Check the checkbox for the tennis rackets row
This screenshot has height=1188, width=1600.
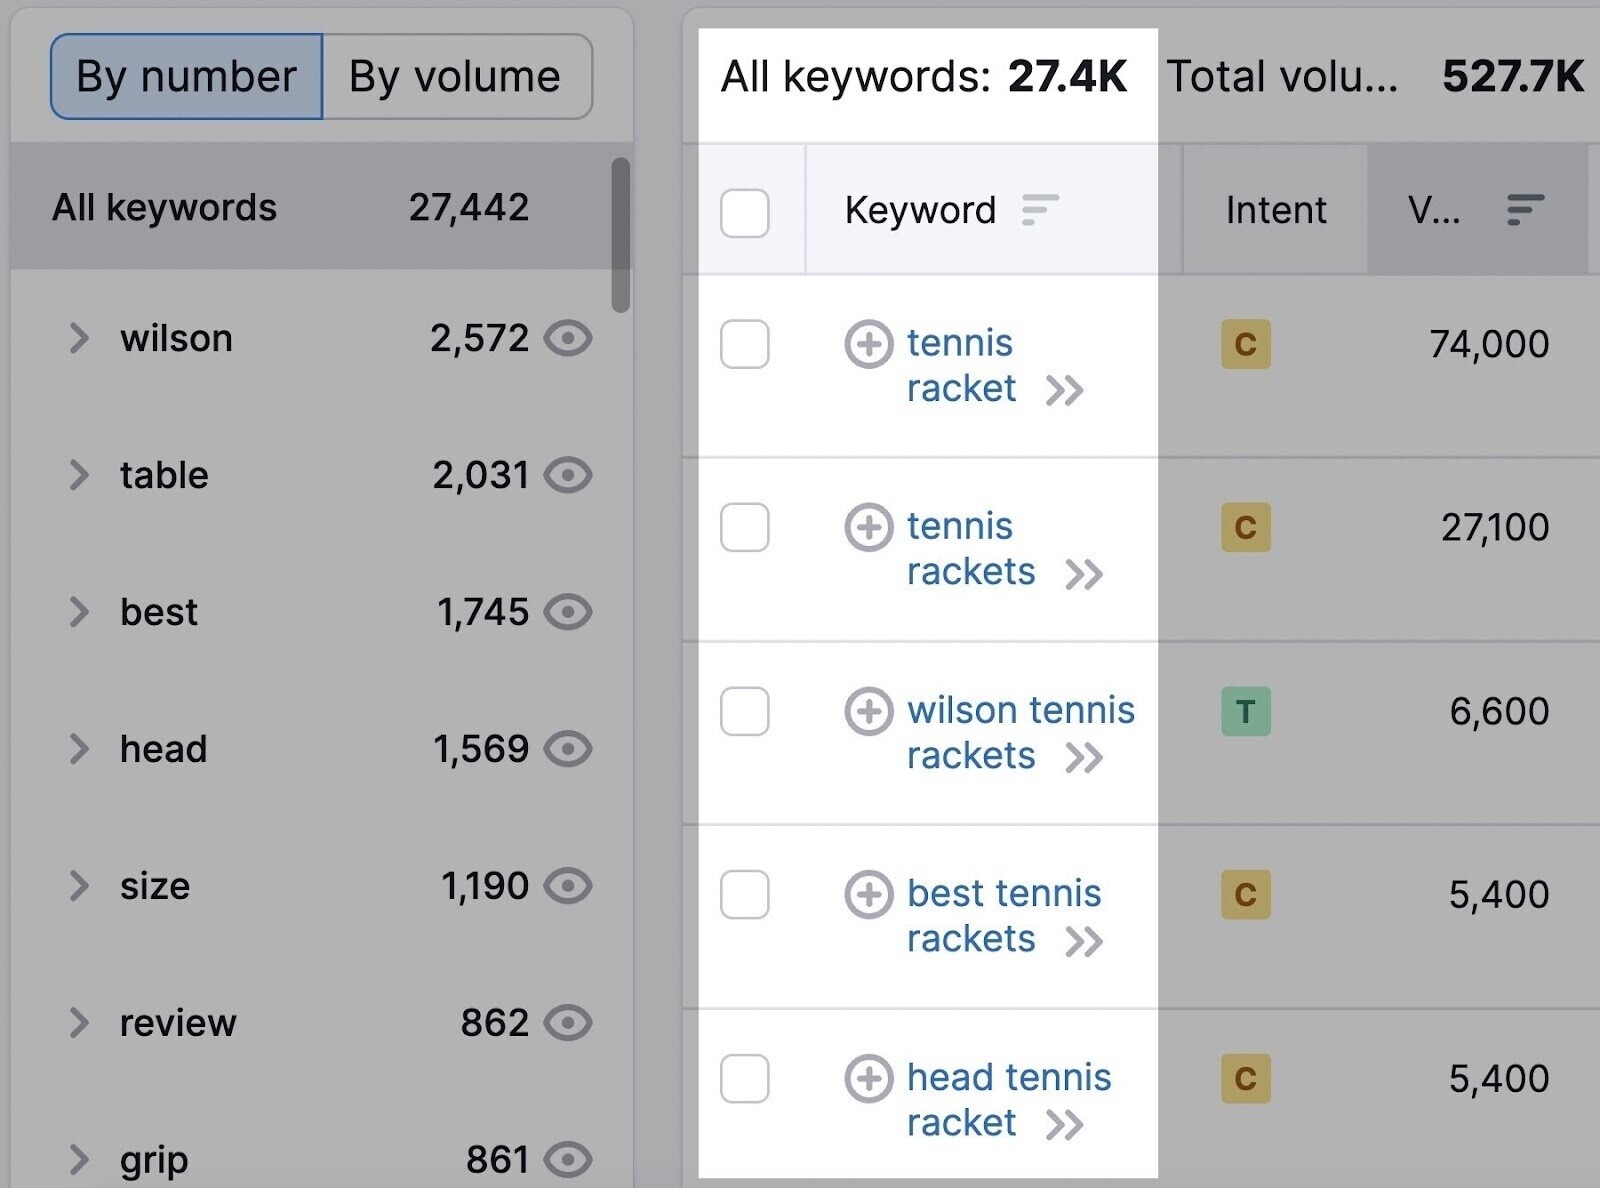[744, 528]
